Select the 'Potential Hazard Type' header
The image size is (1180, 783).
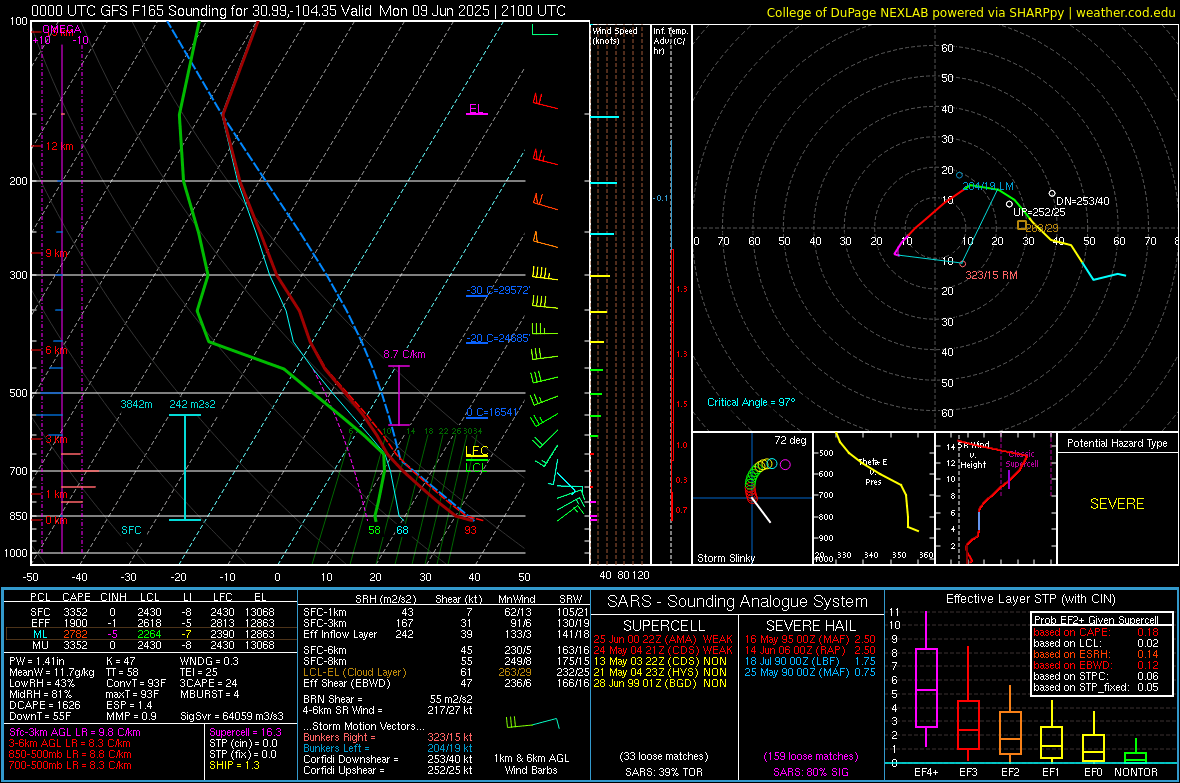1117,443
